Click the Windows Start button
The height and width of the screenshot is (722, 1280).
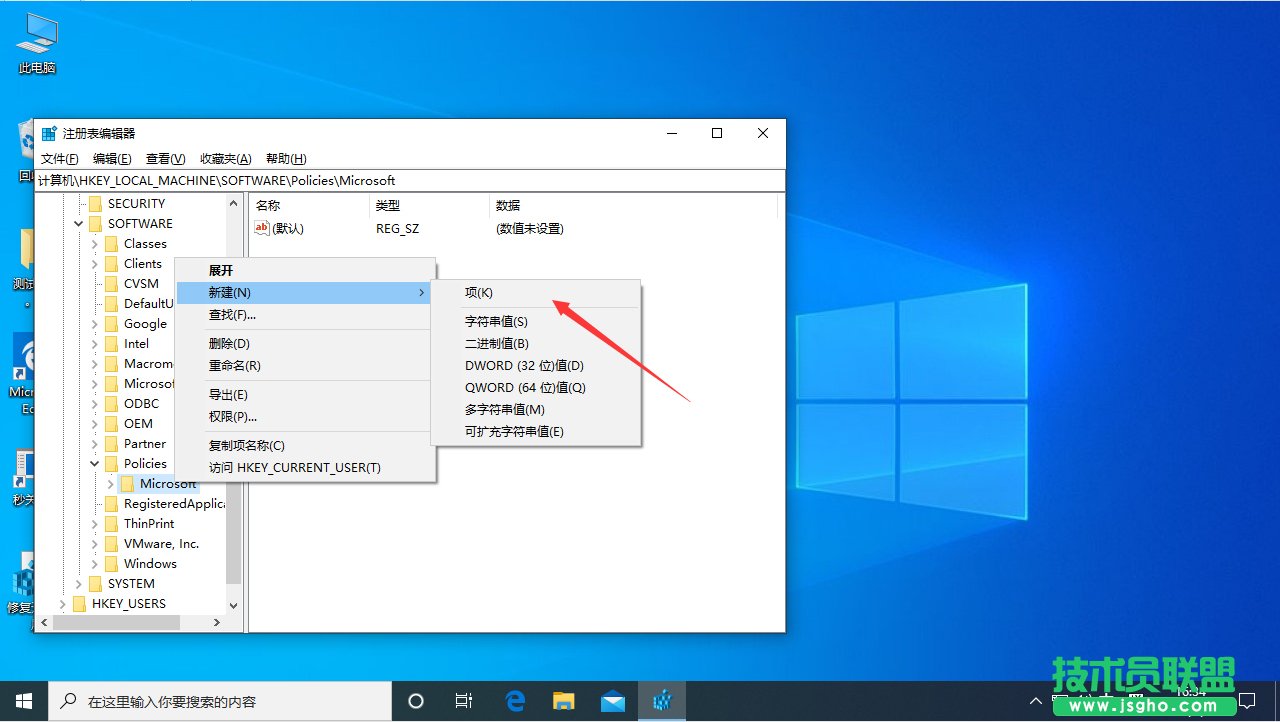coord(24,700)
